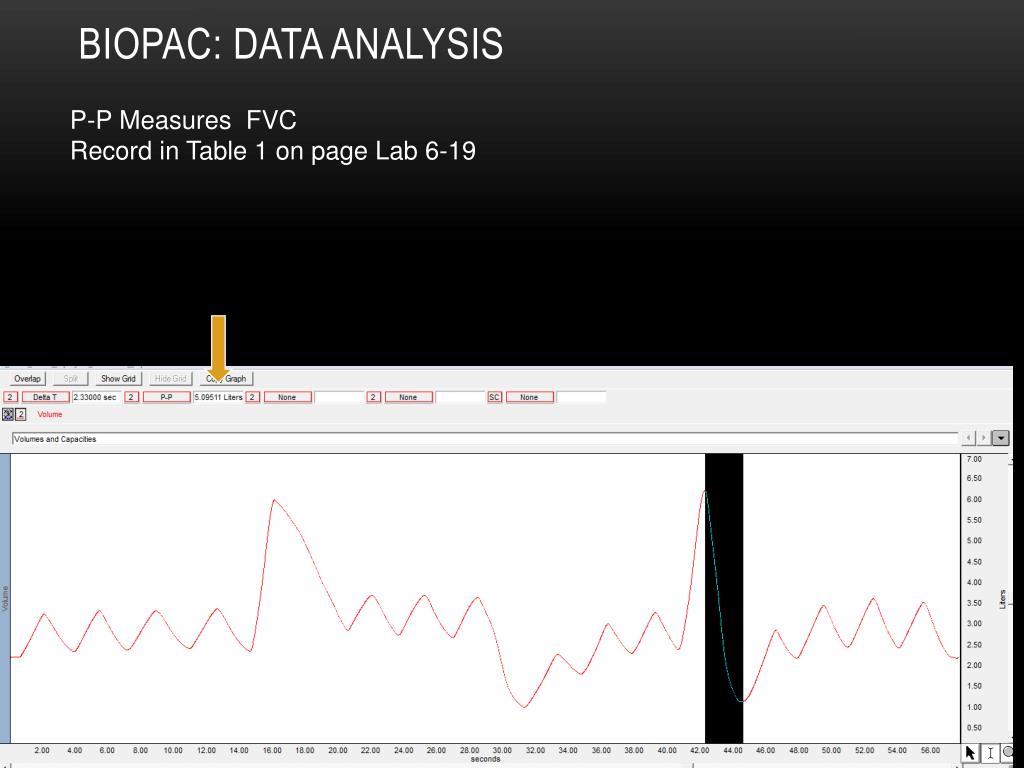
Task: Click the 56.00 tick on the time axis
Action: click(930, 750)
